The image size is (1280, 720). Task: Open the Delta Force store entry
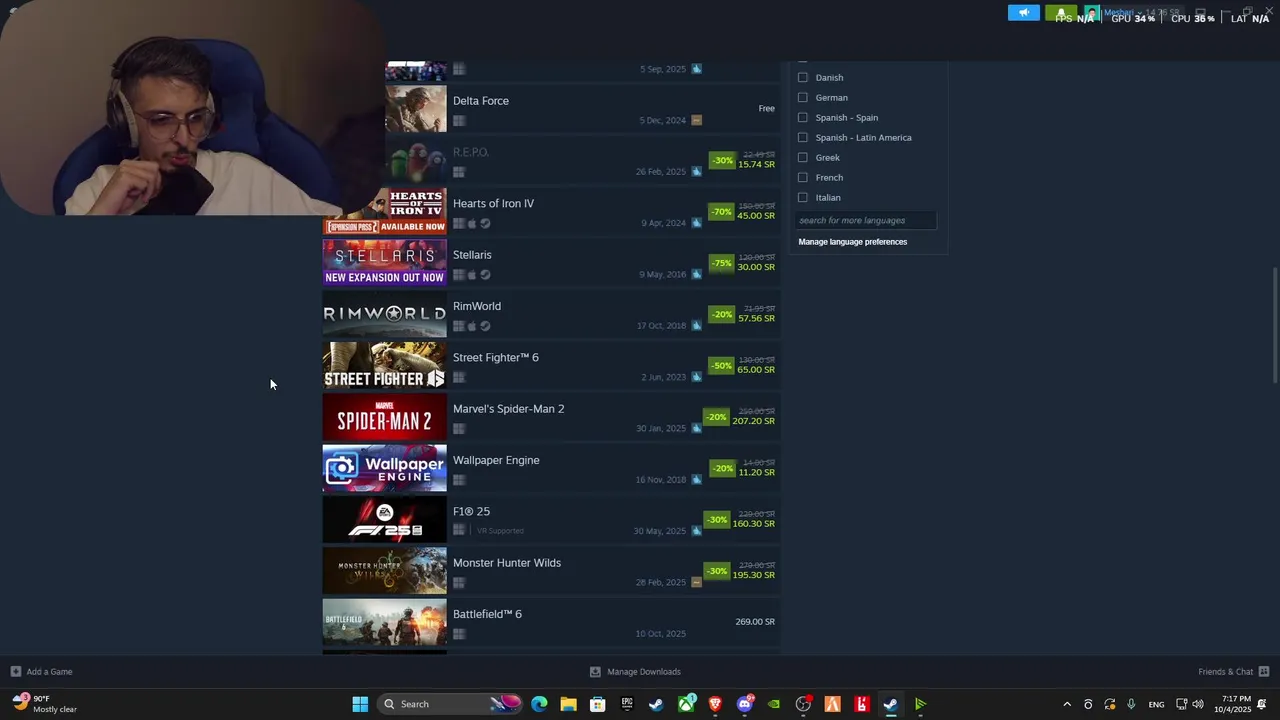point(481,101)
